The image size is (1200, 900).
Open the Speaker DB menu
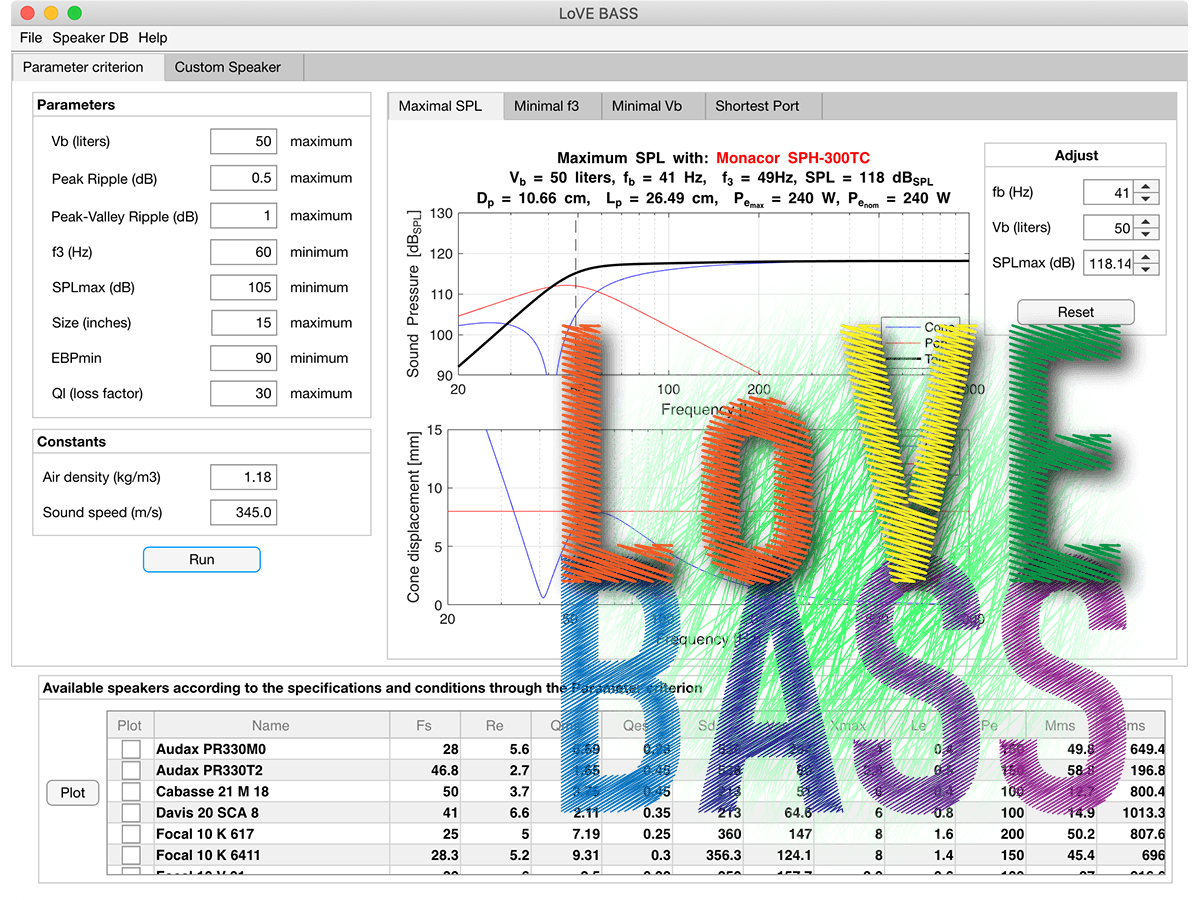pyautogui.click(x=90, y=38)
